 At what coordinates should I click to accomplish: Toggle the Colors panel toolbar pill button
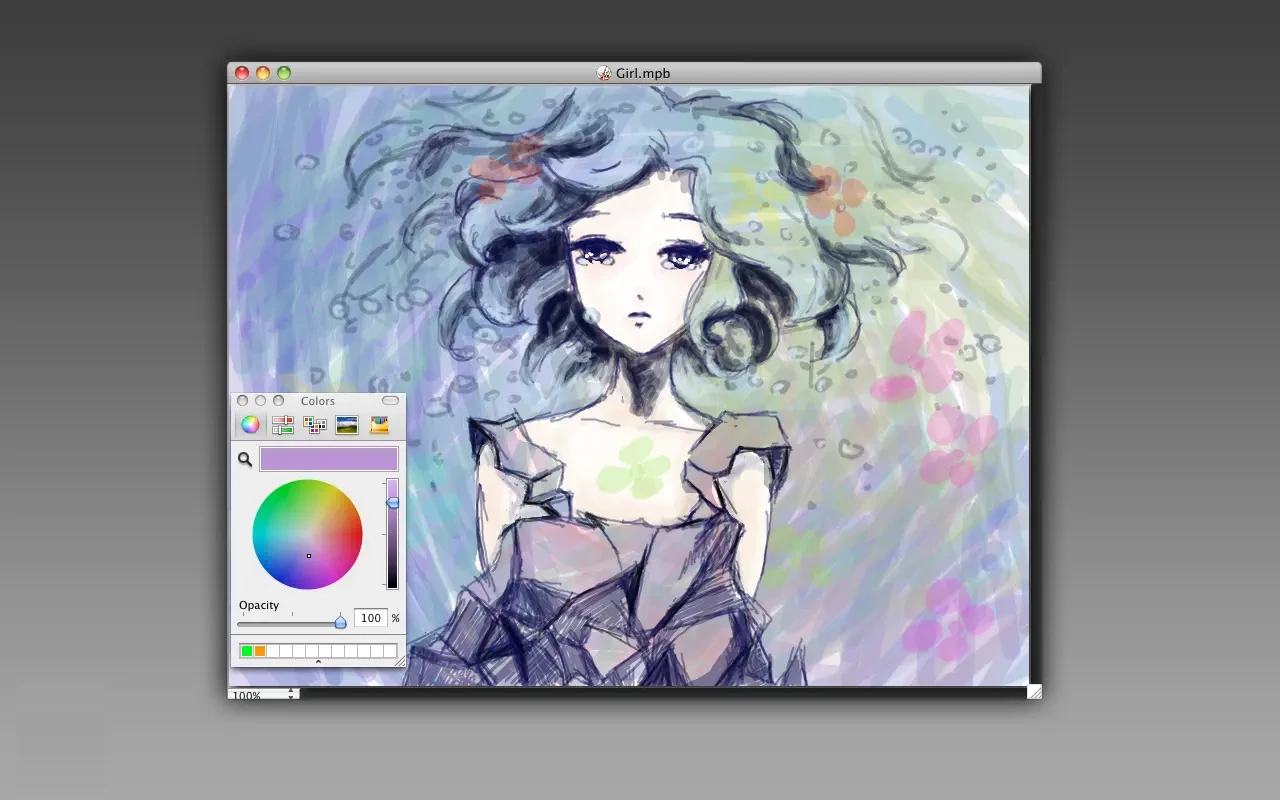[390, 401]
